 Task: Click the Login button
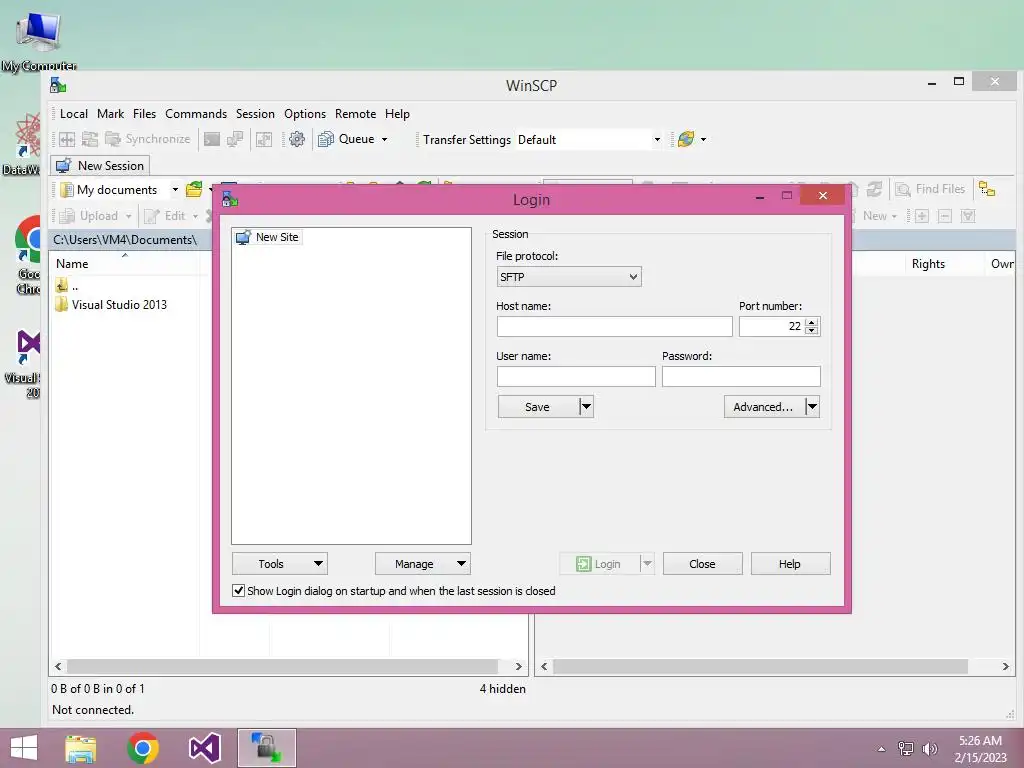(x=599, y=564)
